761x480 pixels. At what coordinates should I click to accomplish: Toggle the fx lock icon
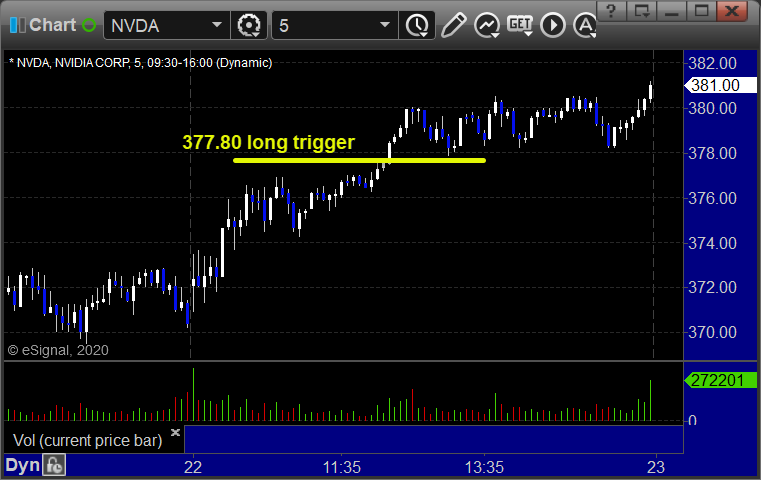[54, 465]
